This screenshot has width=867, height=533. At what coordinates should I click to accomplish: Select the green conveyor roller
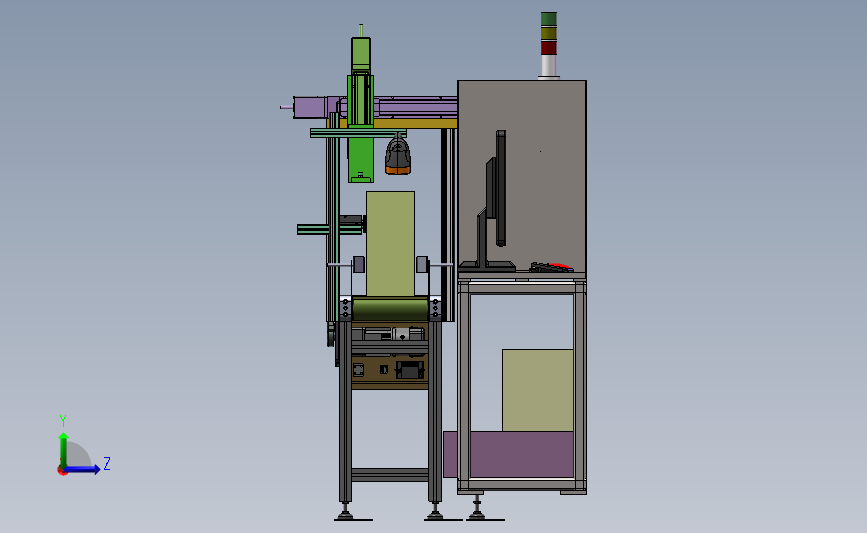click(x=390, y=309)
